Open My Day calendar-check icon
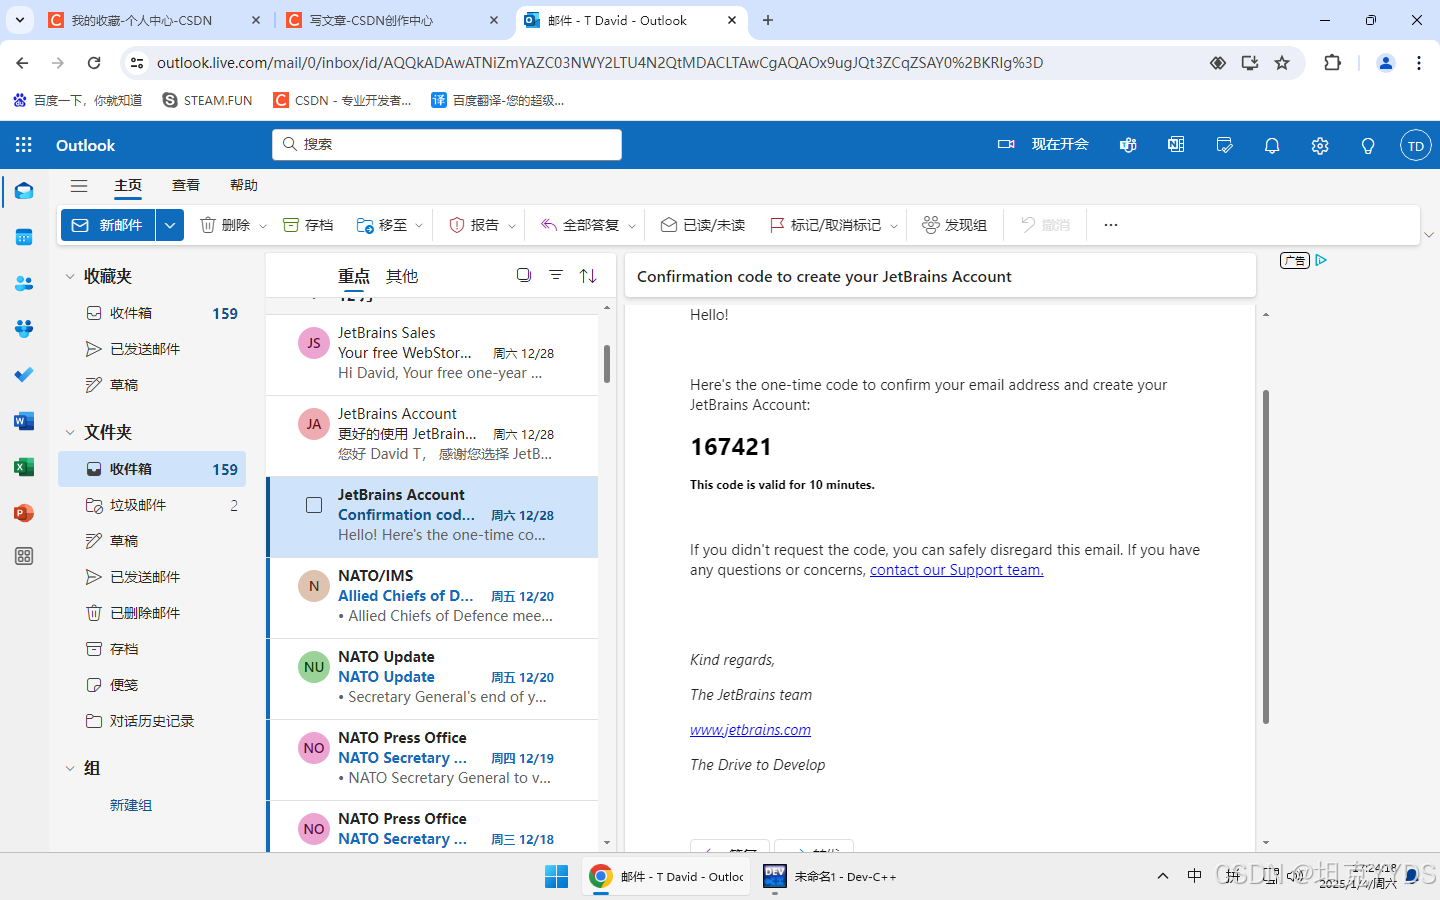This screenshot has width=1440, height=900. coord(1224,145)
